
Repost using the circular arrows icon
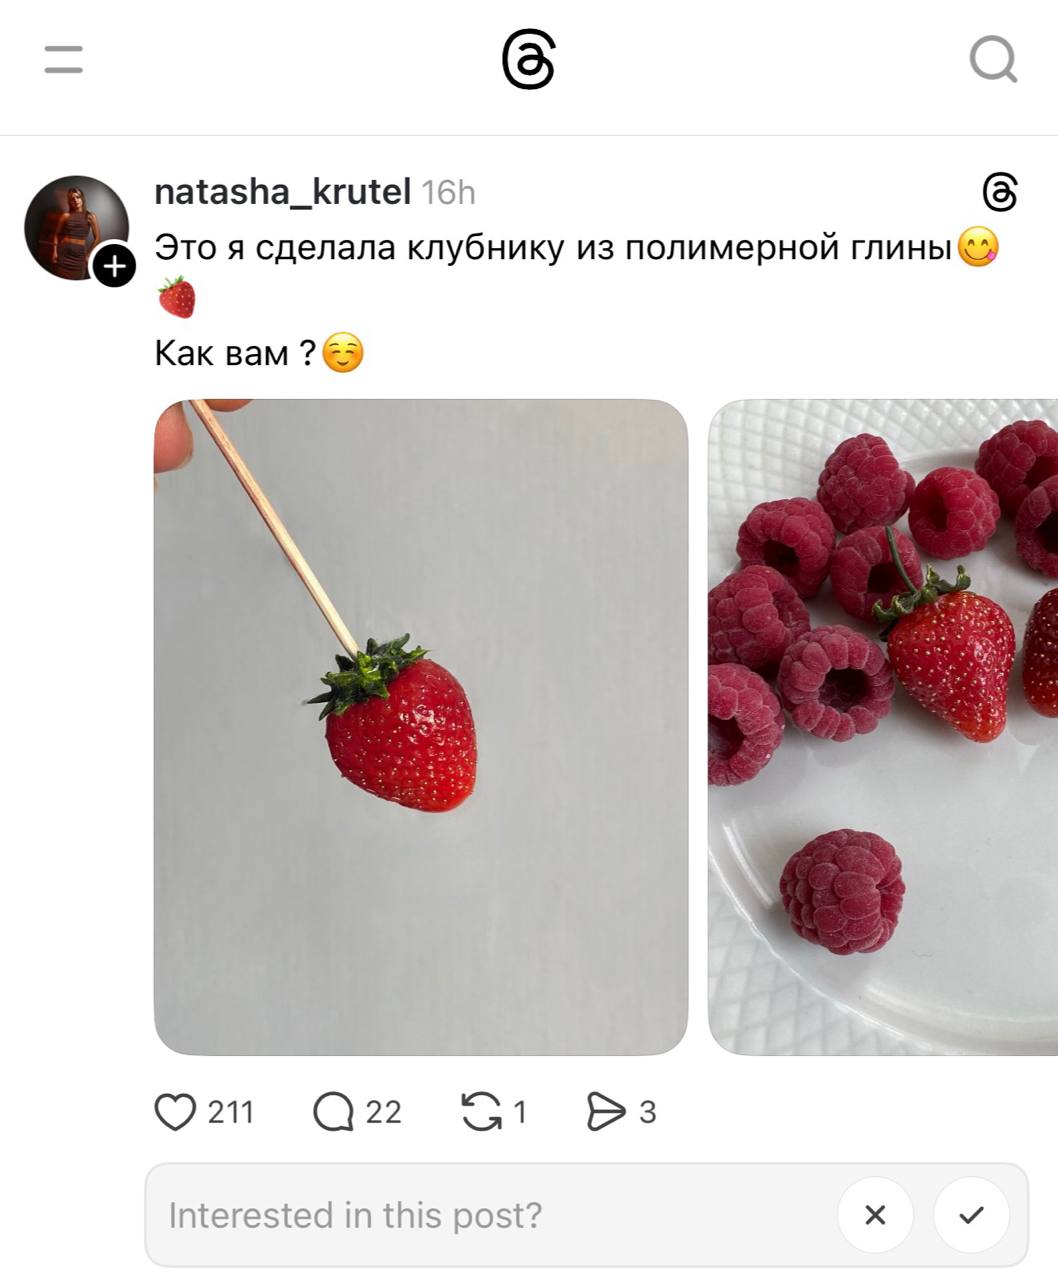point(482,1111)
